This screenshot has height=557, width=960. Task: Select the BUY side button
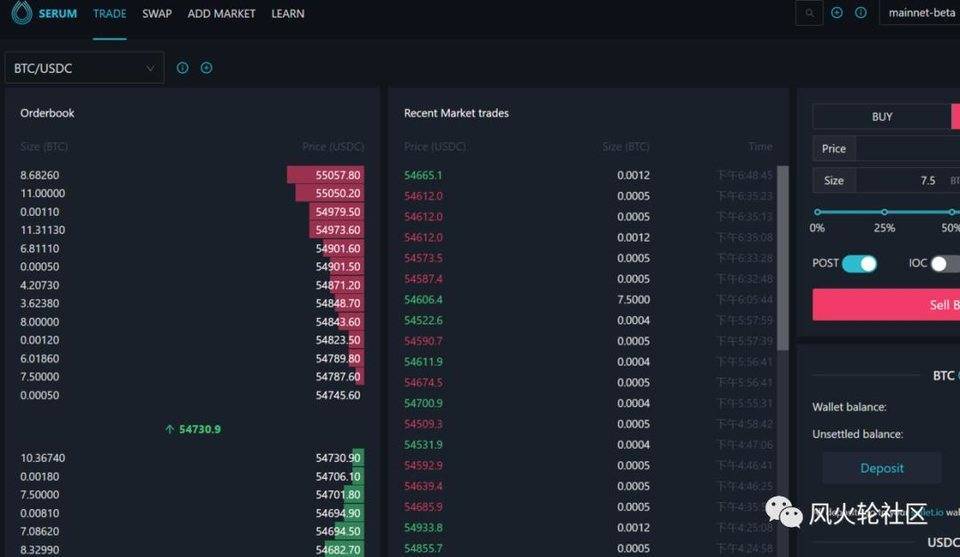coord(881,117)
